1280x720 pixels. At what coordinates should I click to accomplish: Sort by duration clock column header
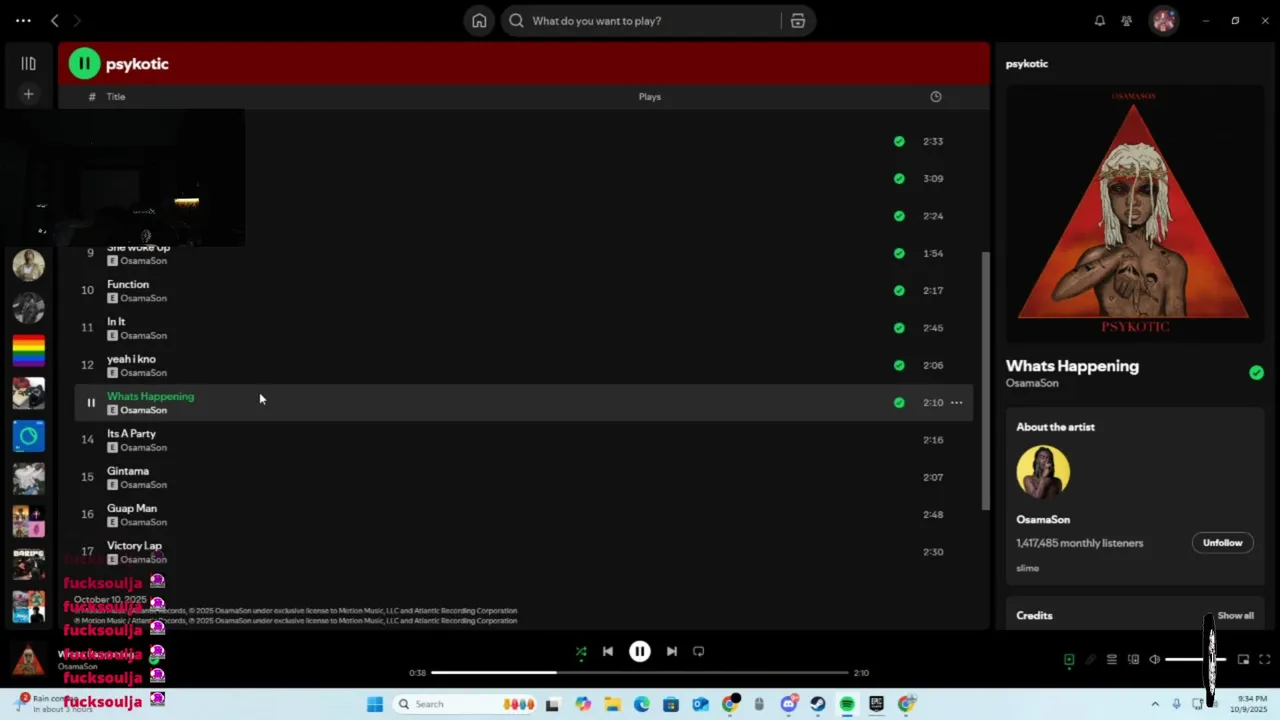[936, 97]
